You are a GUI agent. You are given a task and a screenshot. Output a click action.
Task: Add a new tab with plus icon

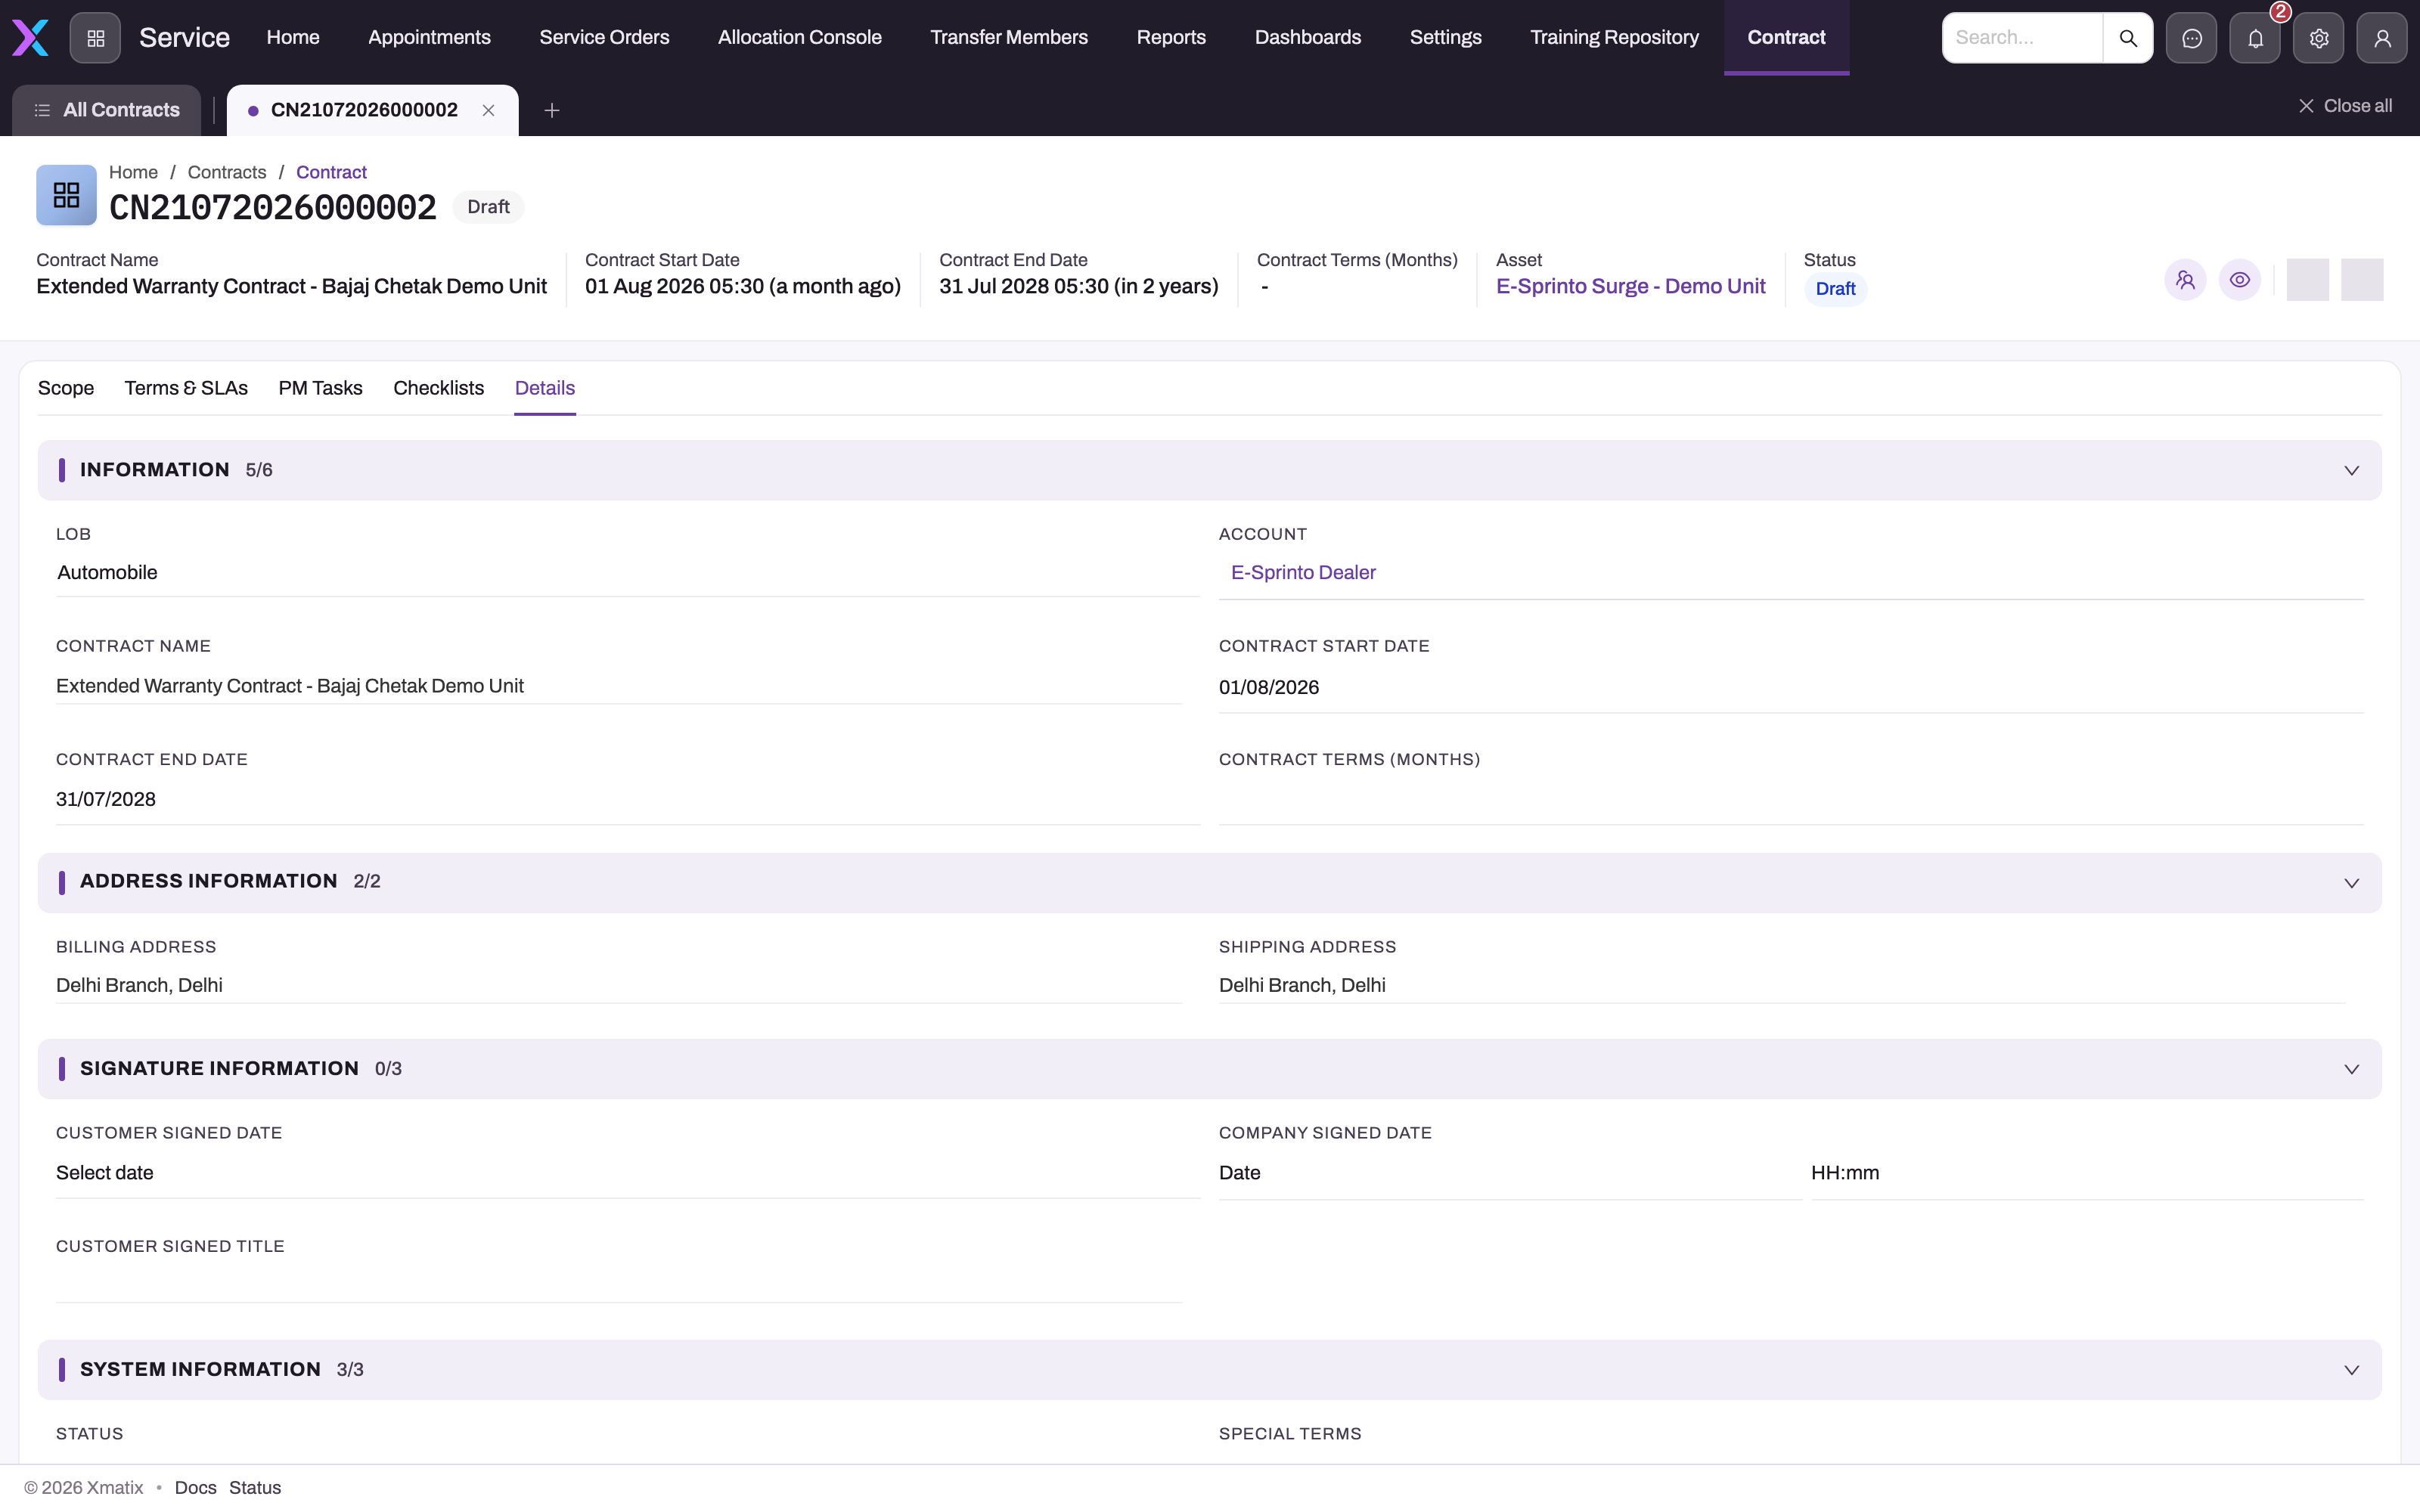pyautogui.click(x=551, y=110)
